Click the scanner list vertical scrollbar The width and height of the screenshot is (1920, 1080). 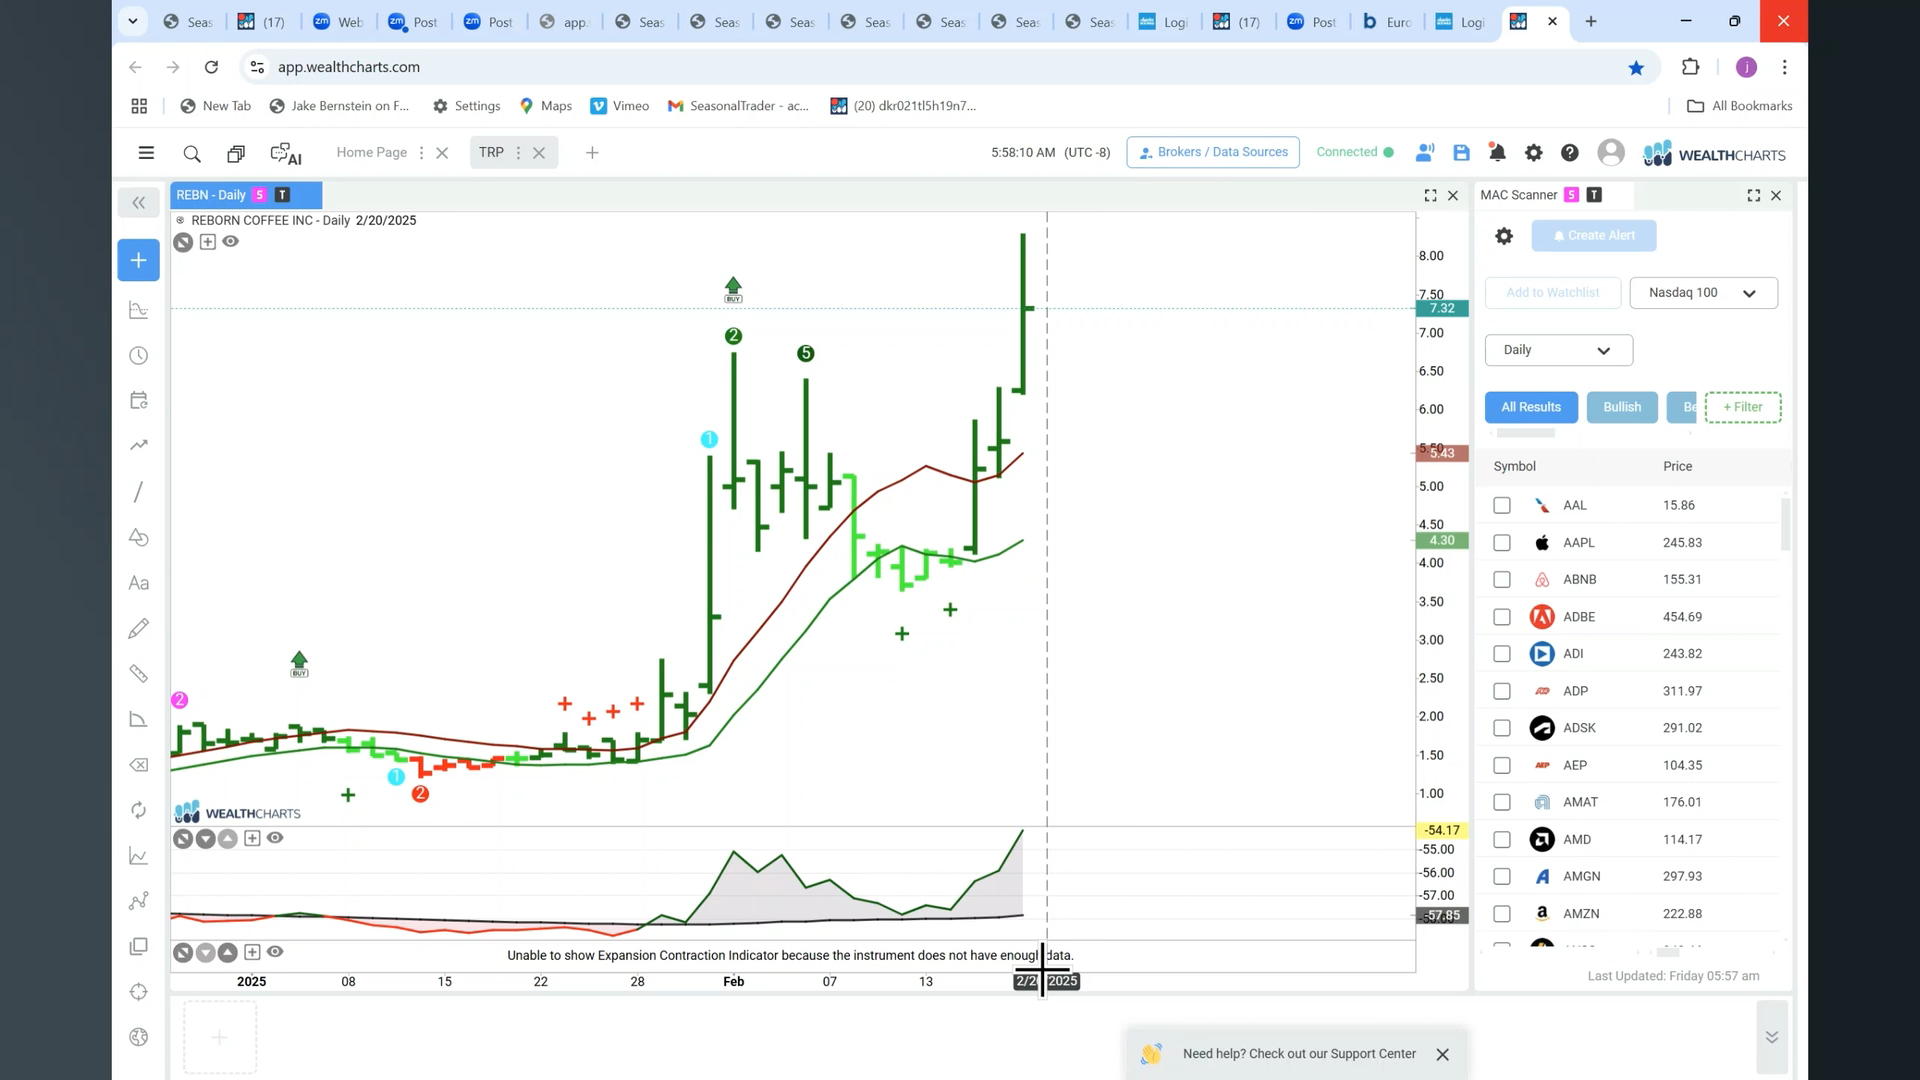(1785, 522)
